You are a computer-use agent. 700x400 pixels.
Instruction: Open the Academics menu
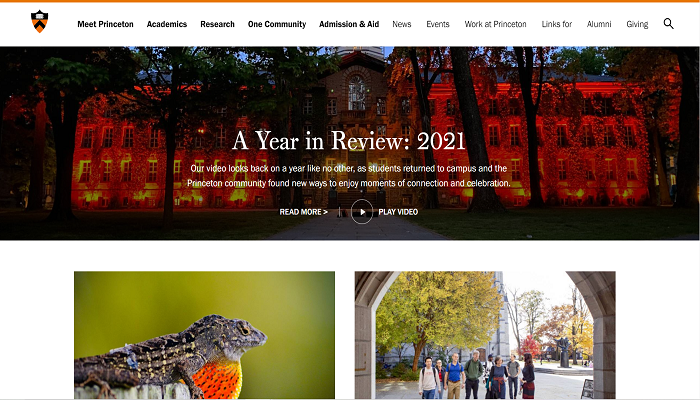pos(167,24)
